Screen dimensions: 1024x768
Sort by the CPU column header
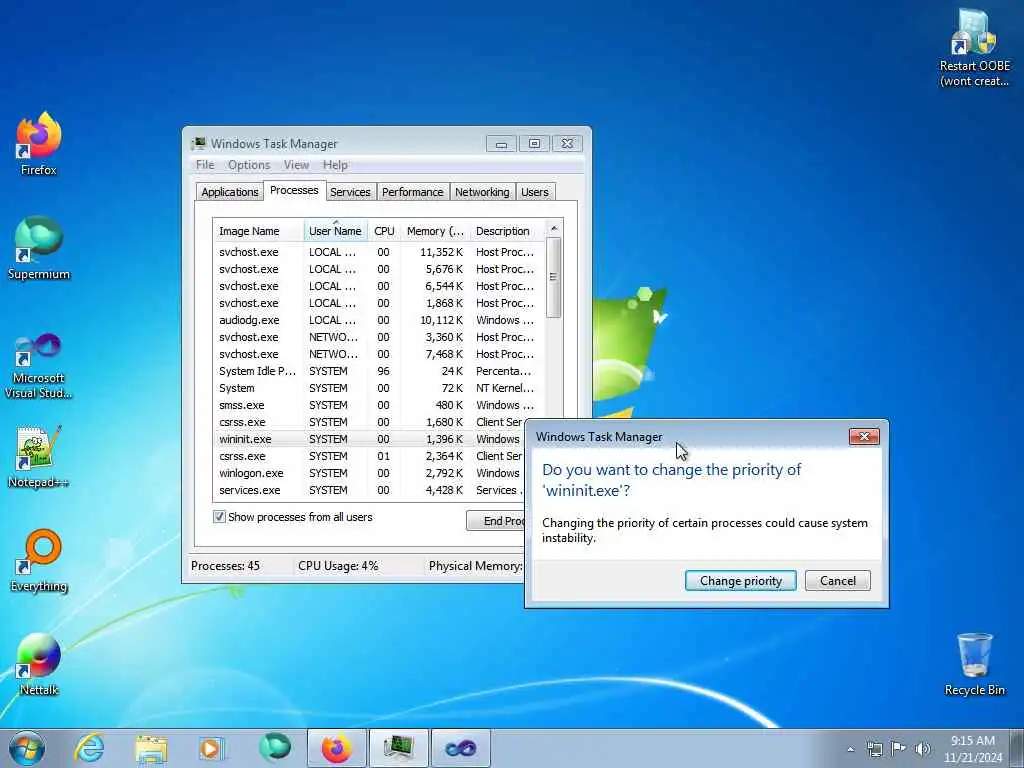tap(384, 231)
